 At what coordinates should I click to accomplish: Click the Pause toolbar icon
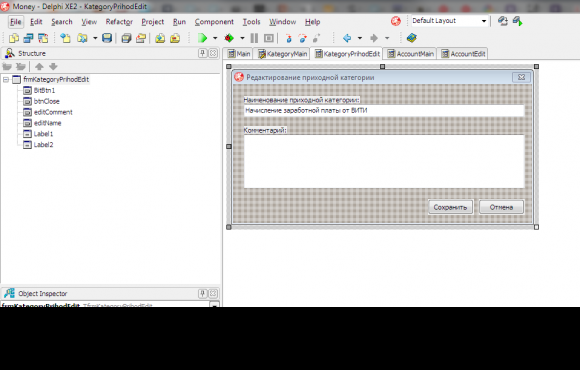[x=254, y=38]
